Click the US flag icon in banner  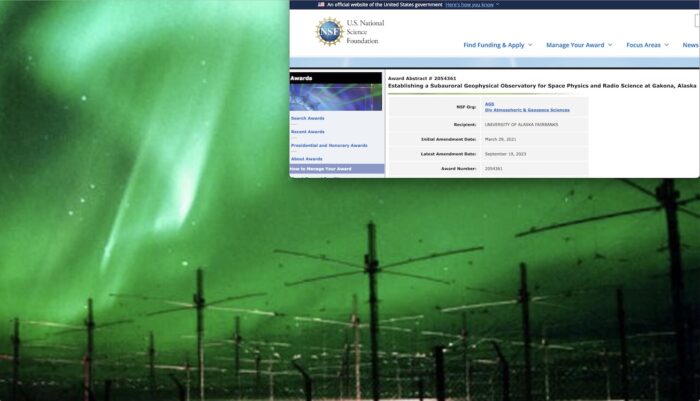click(321, 4)
